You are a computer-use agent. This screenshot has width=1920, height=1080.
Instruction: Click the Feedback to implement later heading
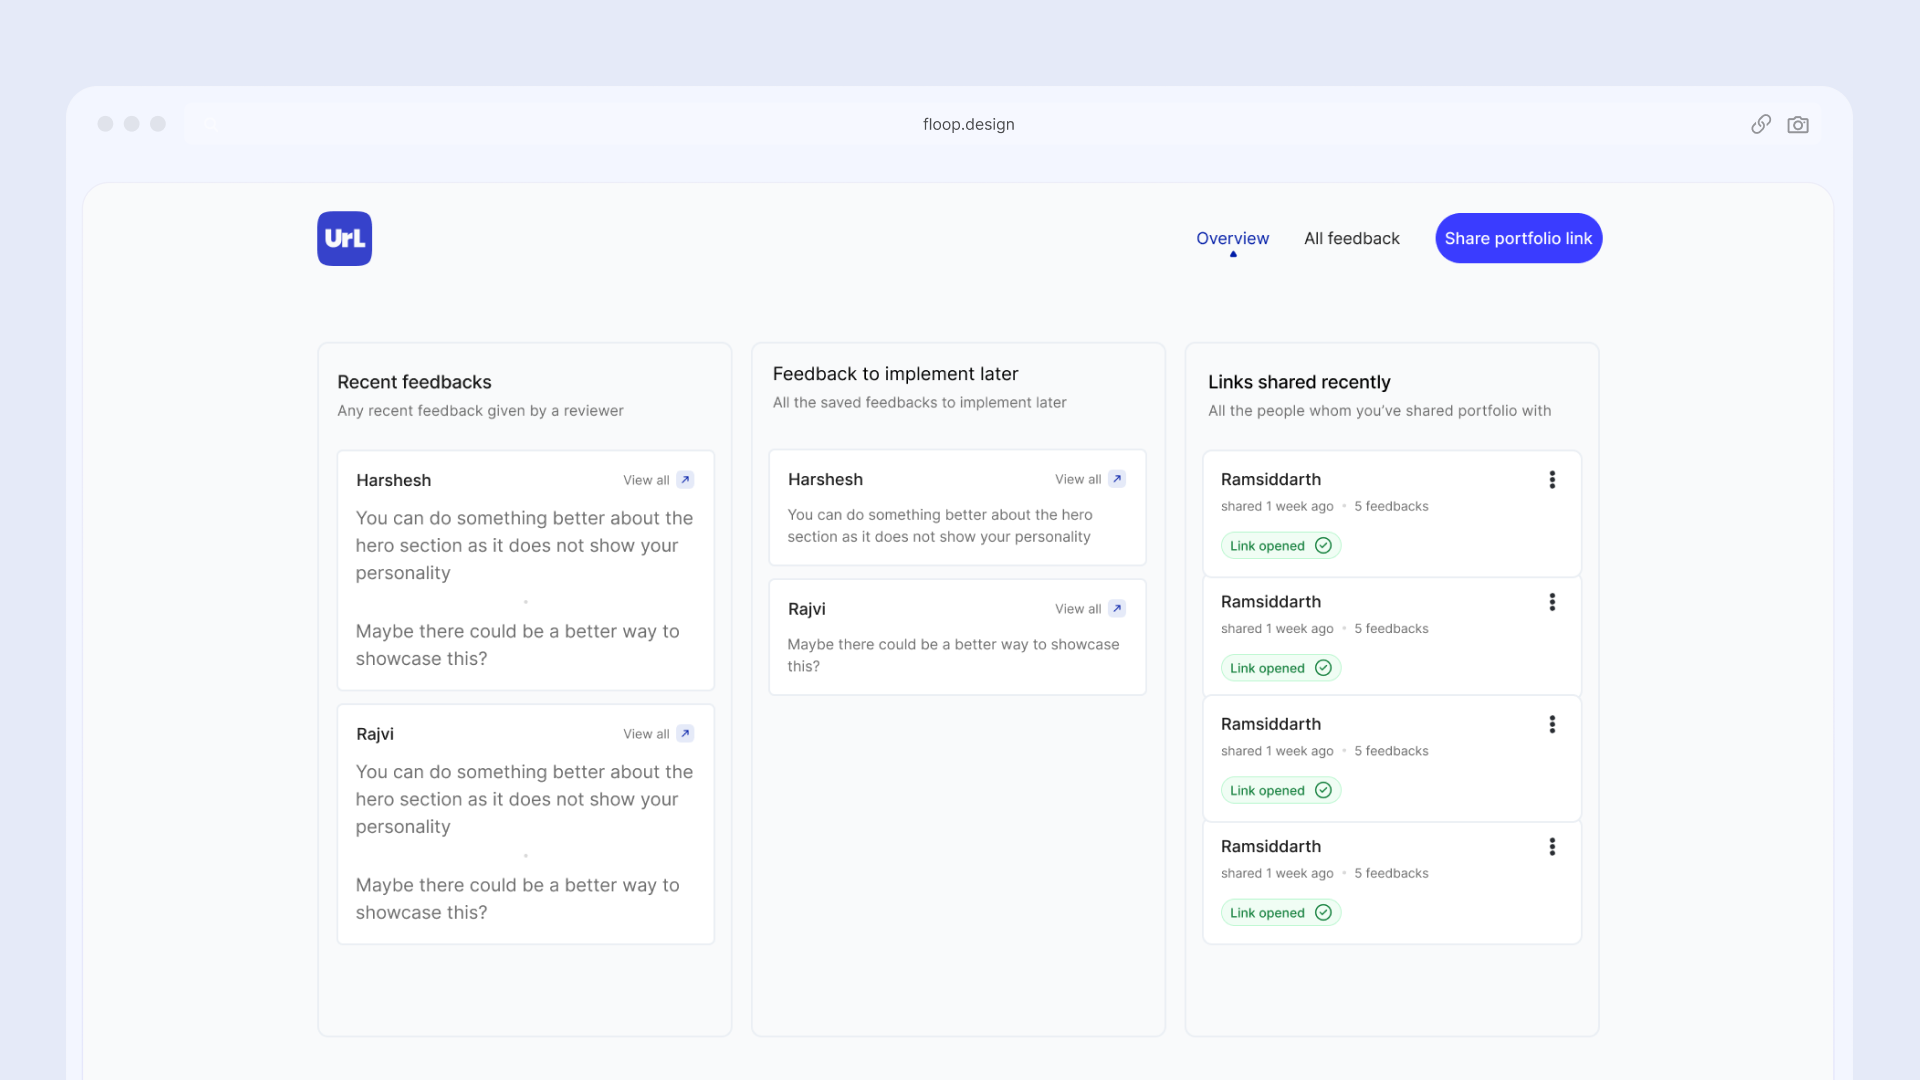tap(895, 374)
